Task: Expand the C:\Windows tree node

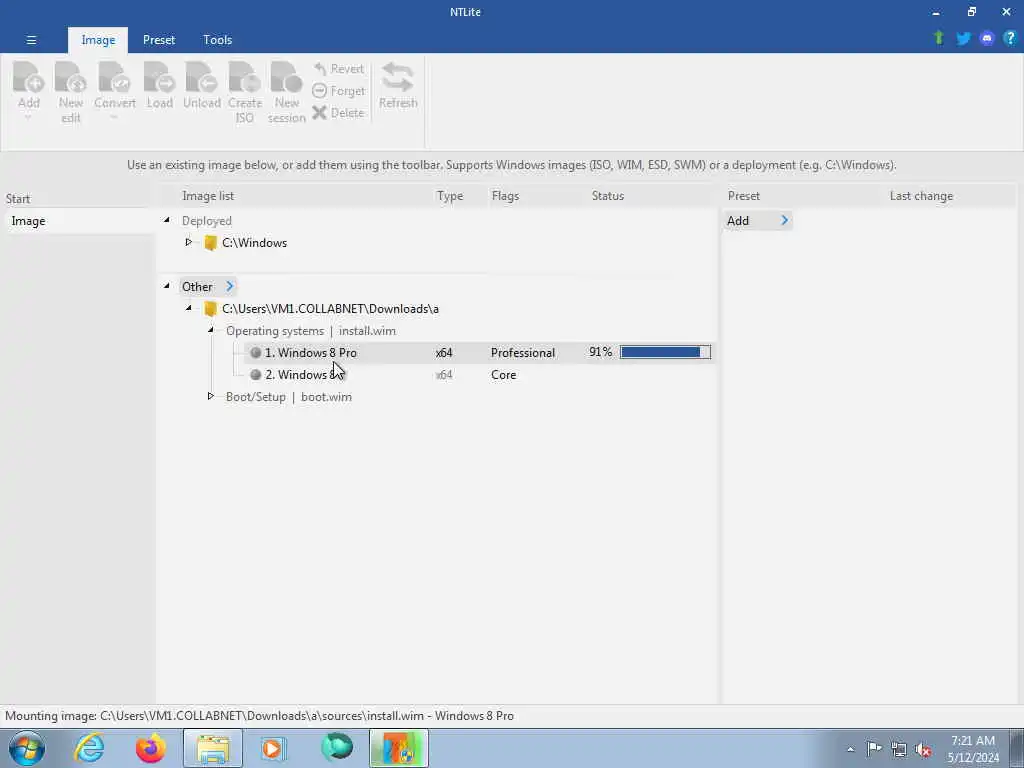Action: (x=189, y=242)
